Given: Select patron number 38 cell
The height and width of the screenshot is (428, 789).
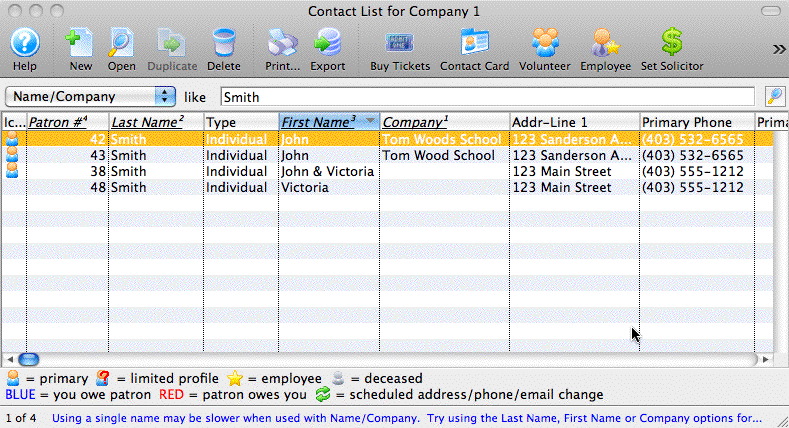Looking at the screenshot, I should coord(67,172).
